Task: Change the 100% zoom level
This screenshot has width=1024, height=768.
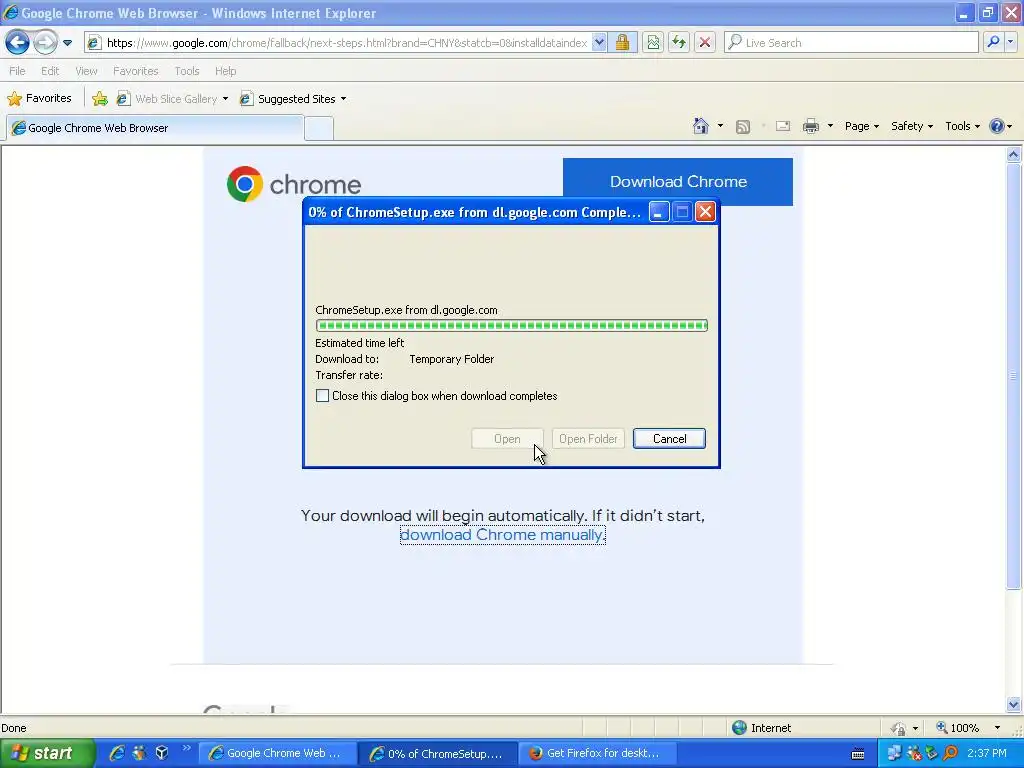Action: tap(967, 728)
